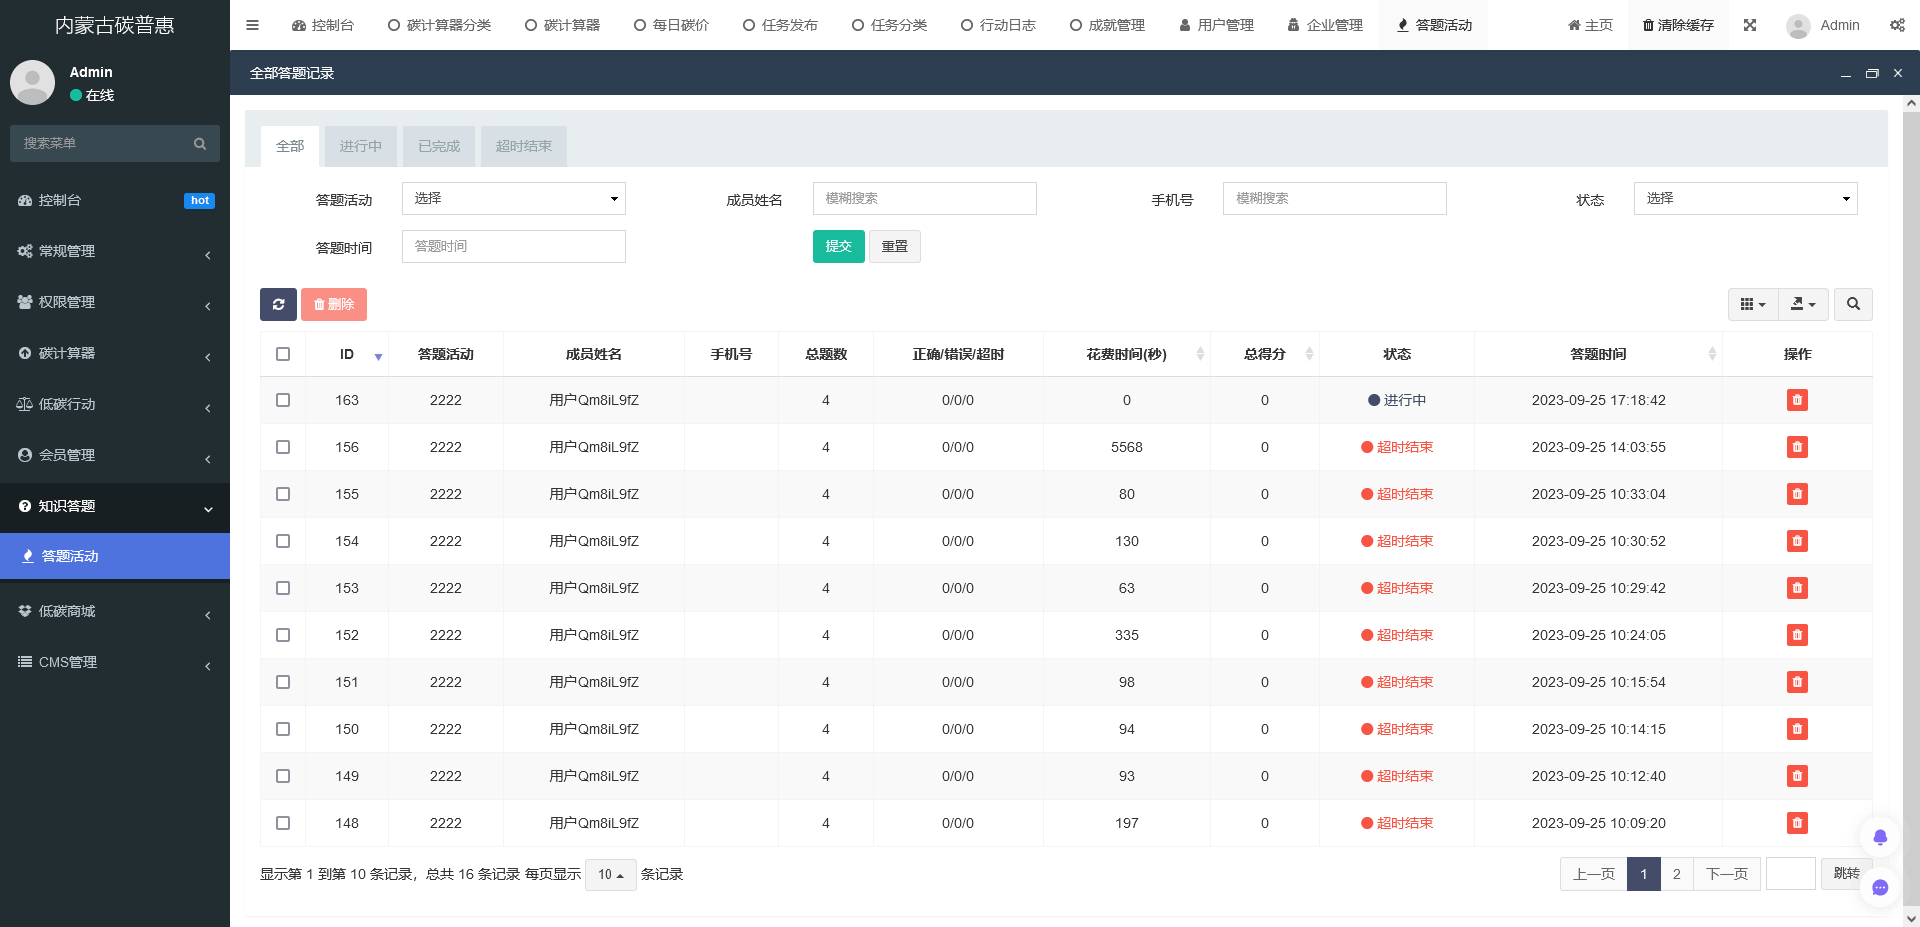
Task: Click the vertical scrollbar on the right side
Action: (x=1911, y=510)
